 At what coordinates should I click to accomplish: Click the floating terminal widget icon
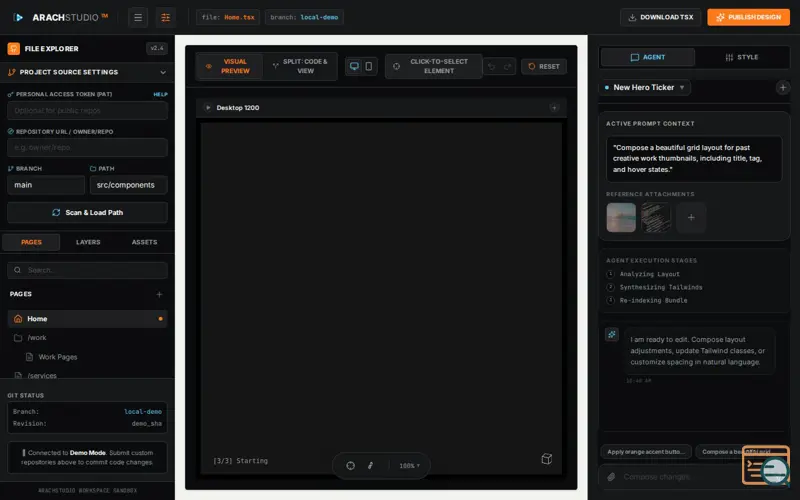[766, 465]
